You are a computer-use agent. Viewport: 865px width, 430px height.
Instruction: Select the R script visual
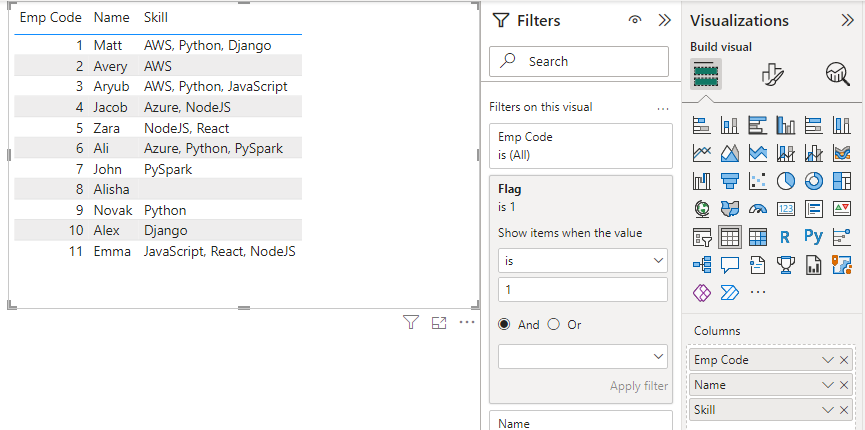786,237
